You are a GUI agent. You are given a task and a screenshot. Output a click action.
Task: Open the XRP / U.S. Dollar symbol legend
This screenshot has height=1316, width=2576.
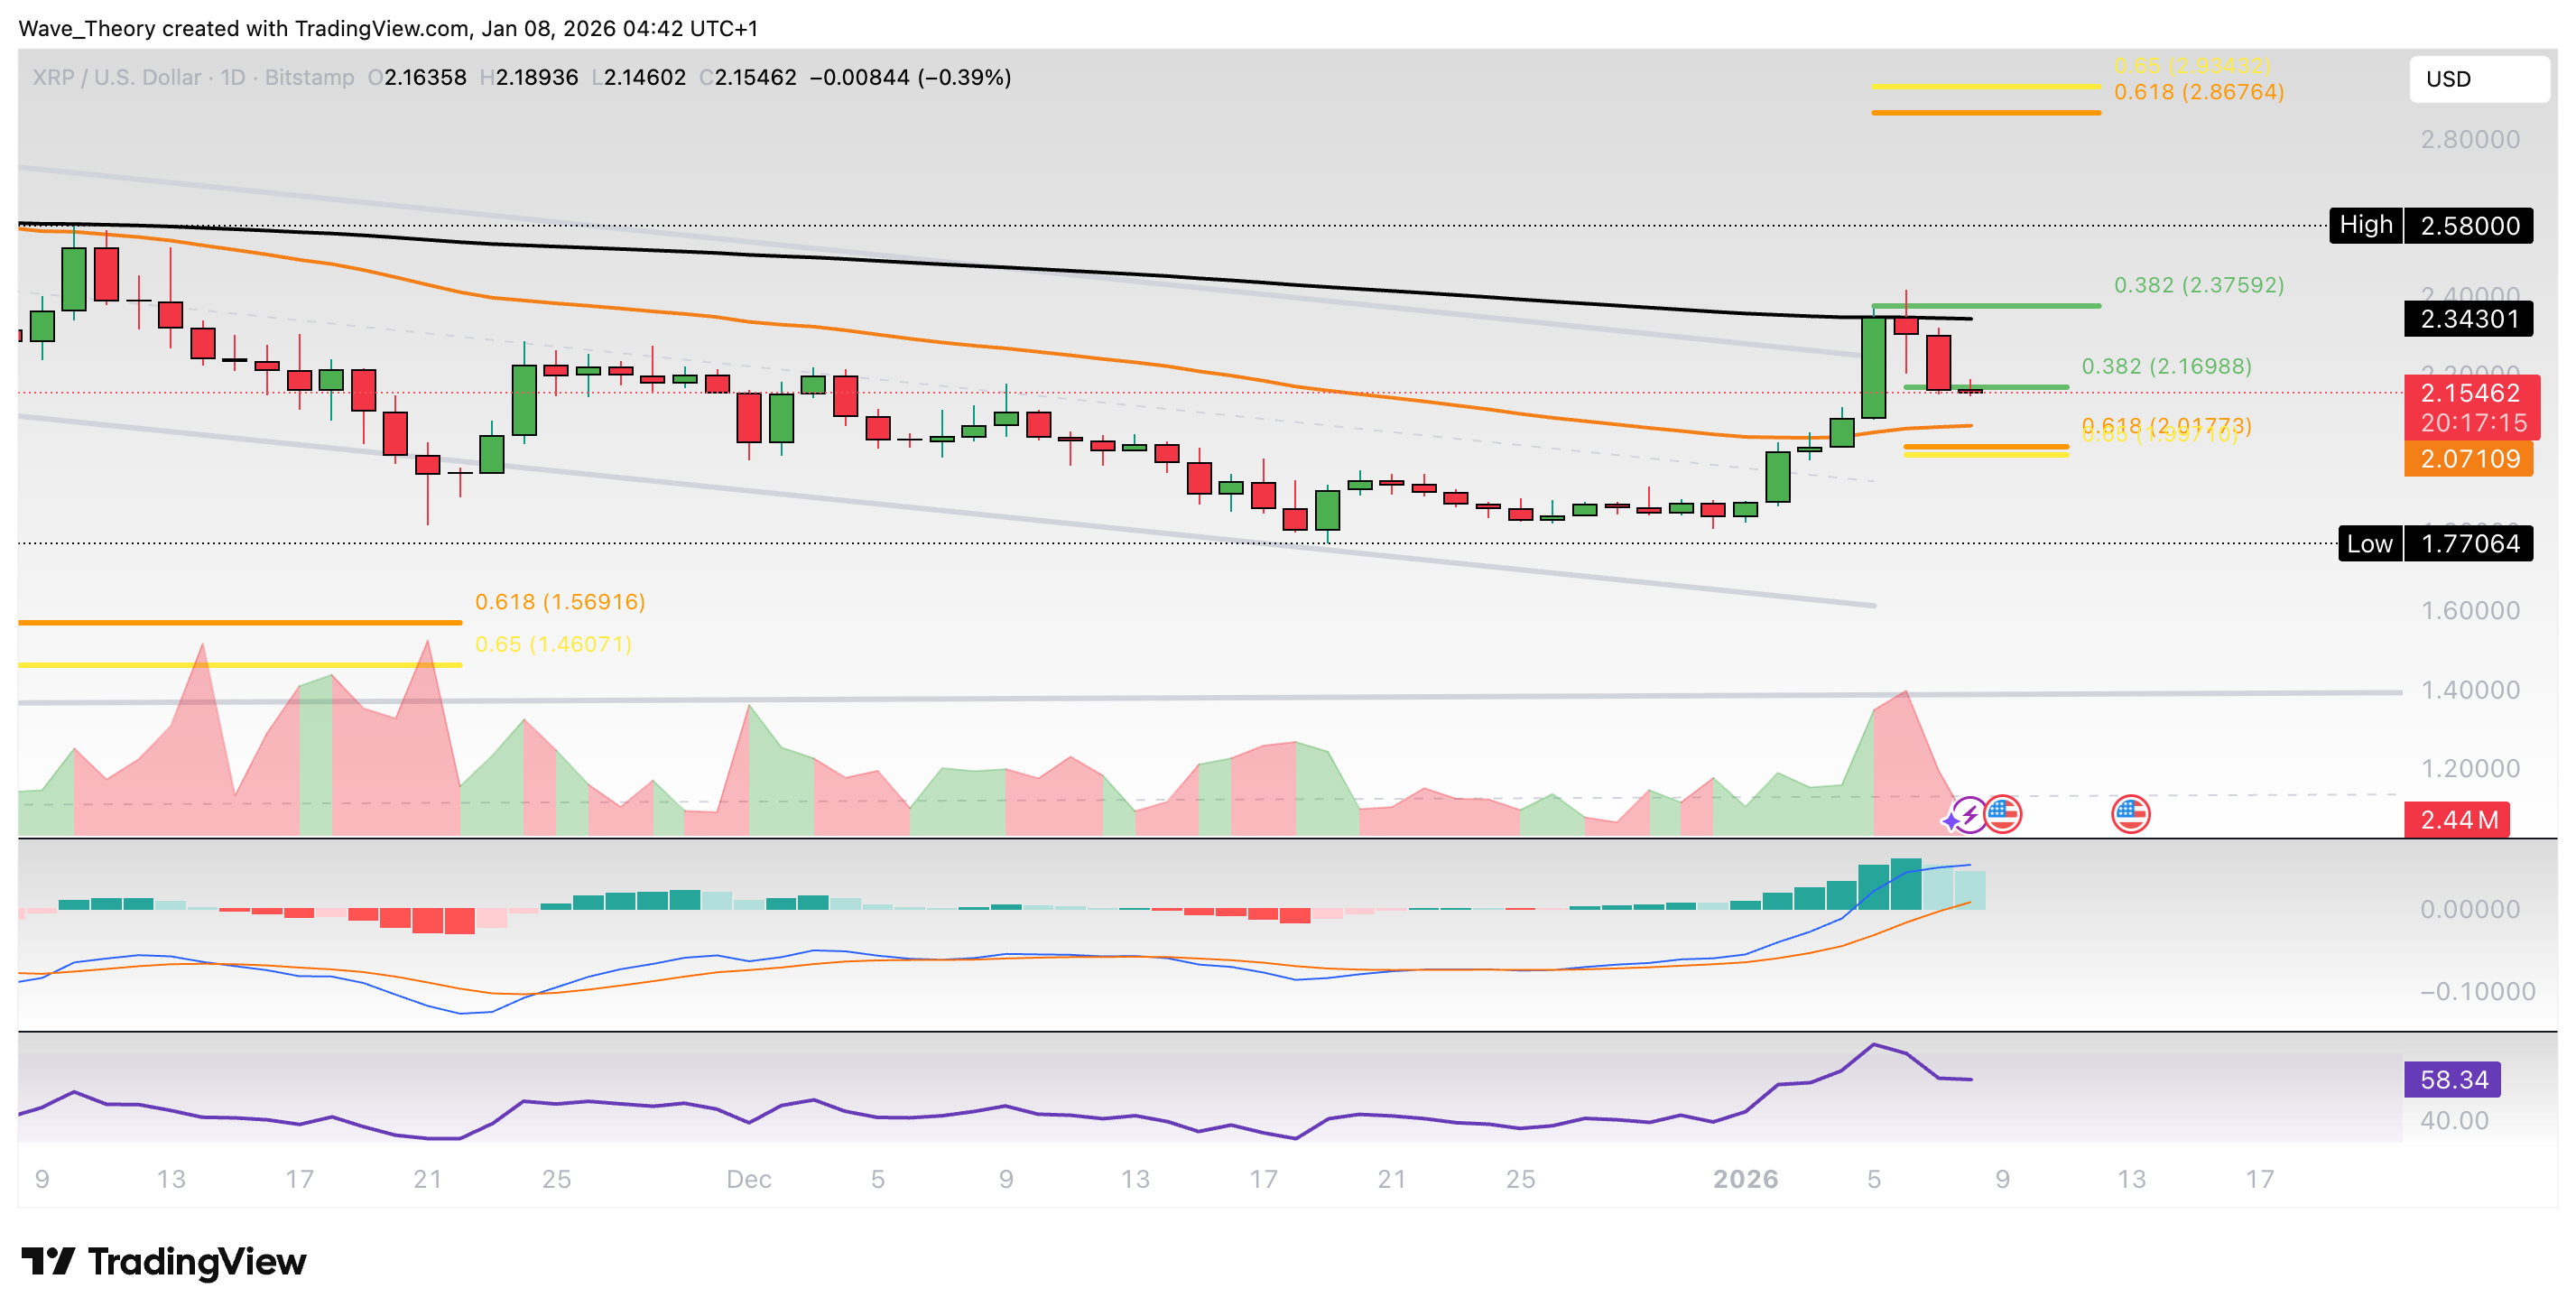click(115, 77)
